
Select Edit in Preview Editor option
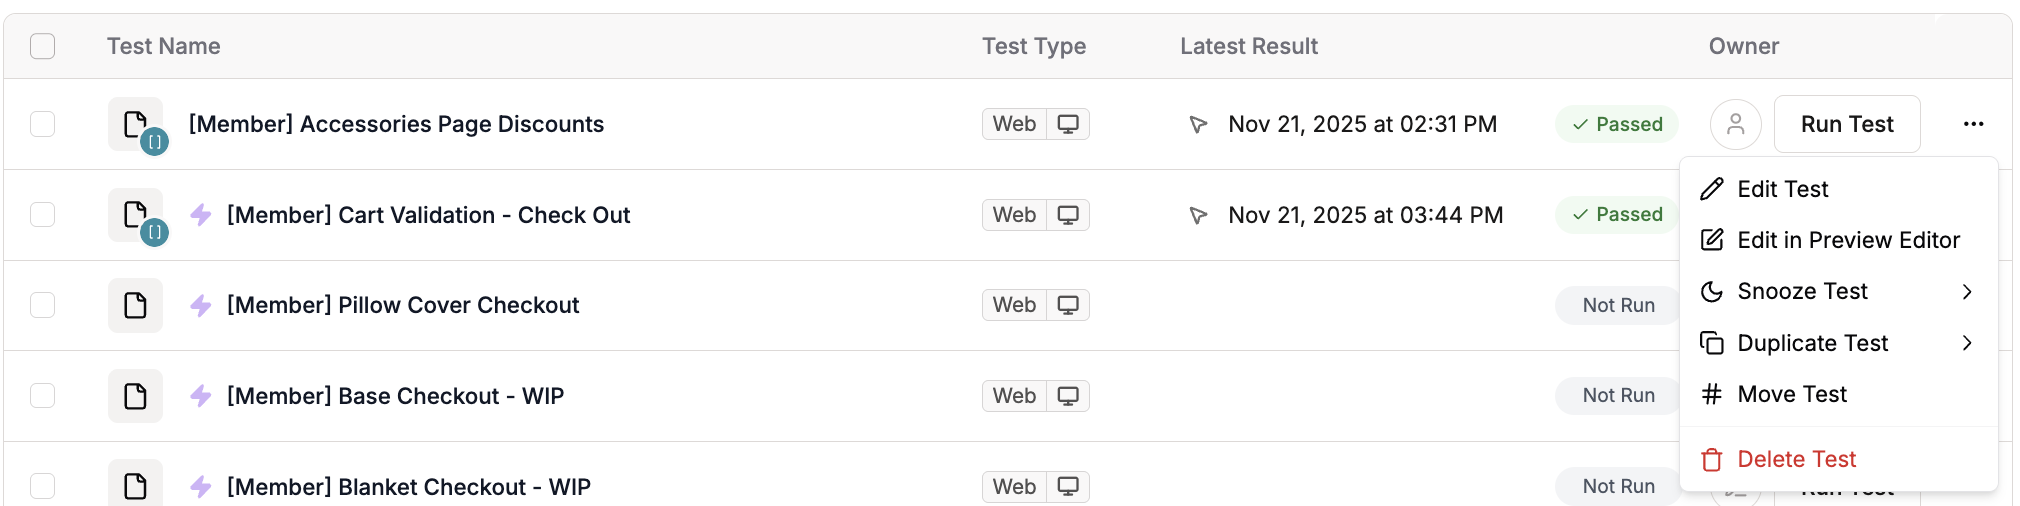(1848, 240)
